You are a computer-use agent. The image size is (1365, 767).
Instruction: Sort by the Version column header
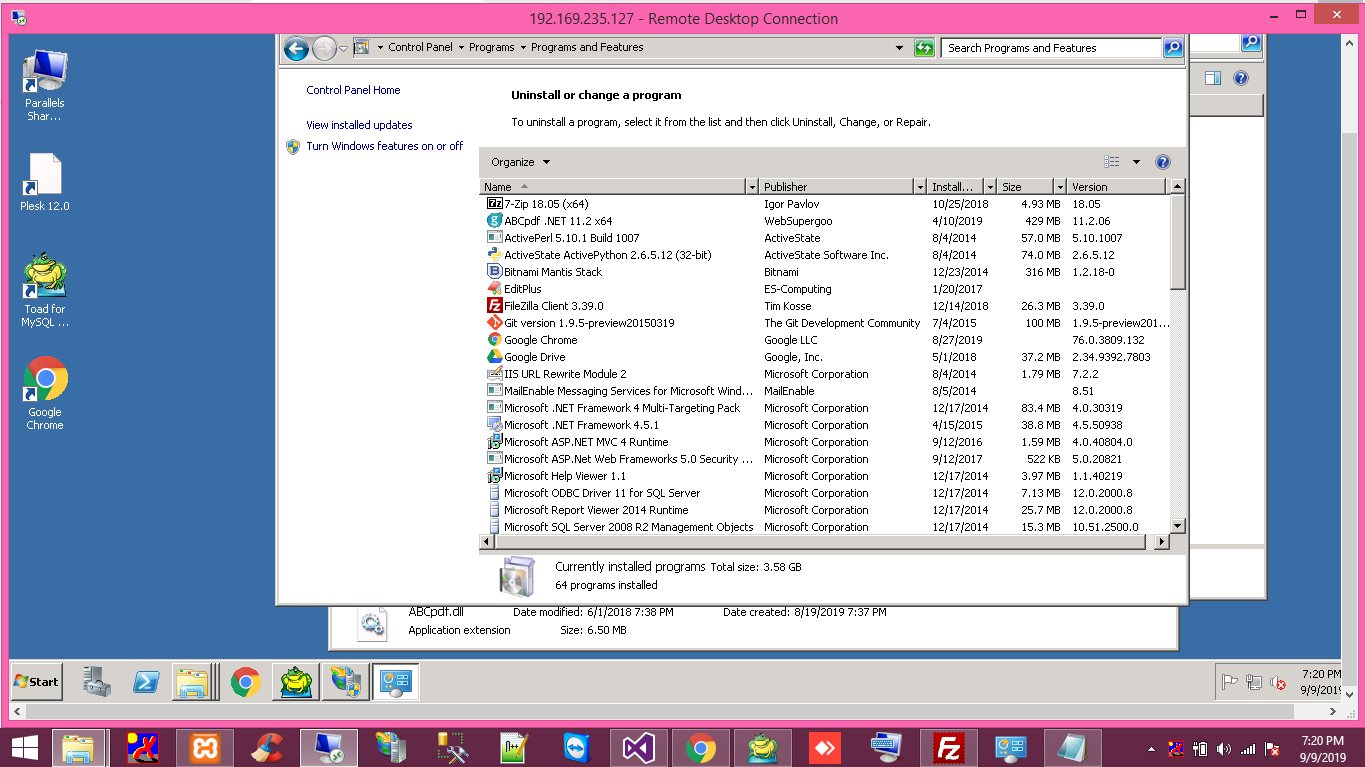point(1117,187)
